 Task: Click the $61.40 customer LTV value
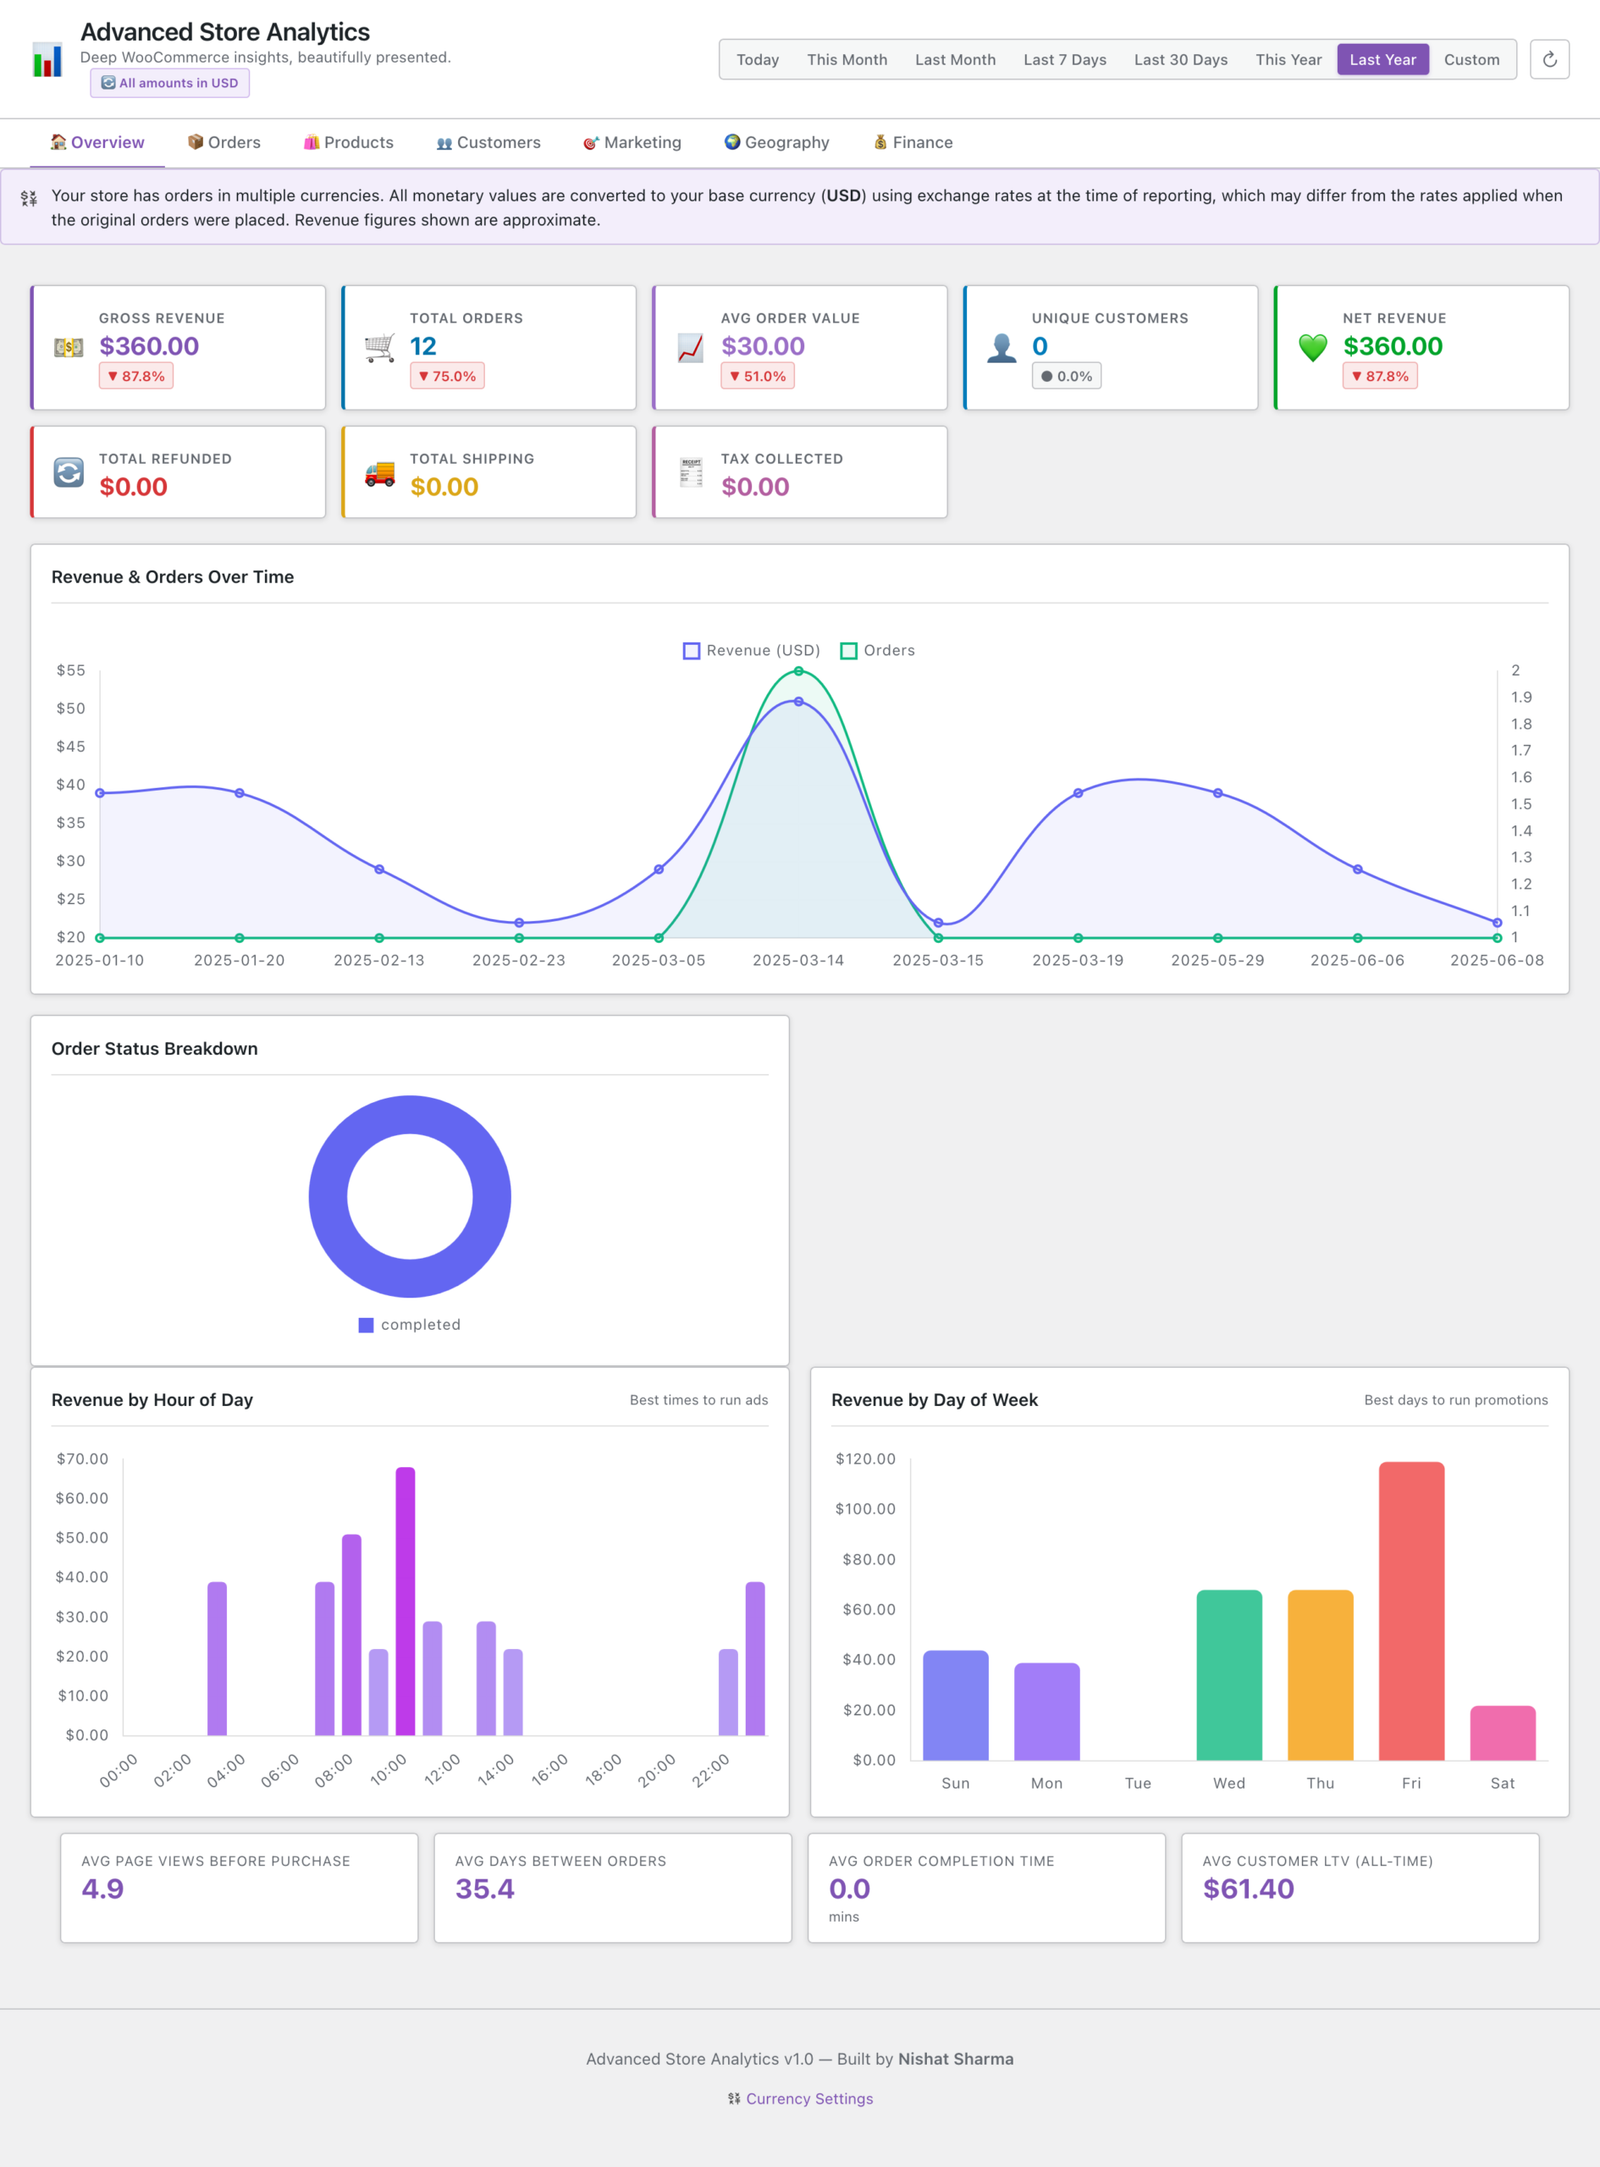(1248, 1888)
